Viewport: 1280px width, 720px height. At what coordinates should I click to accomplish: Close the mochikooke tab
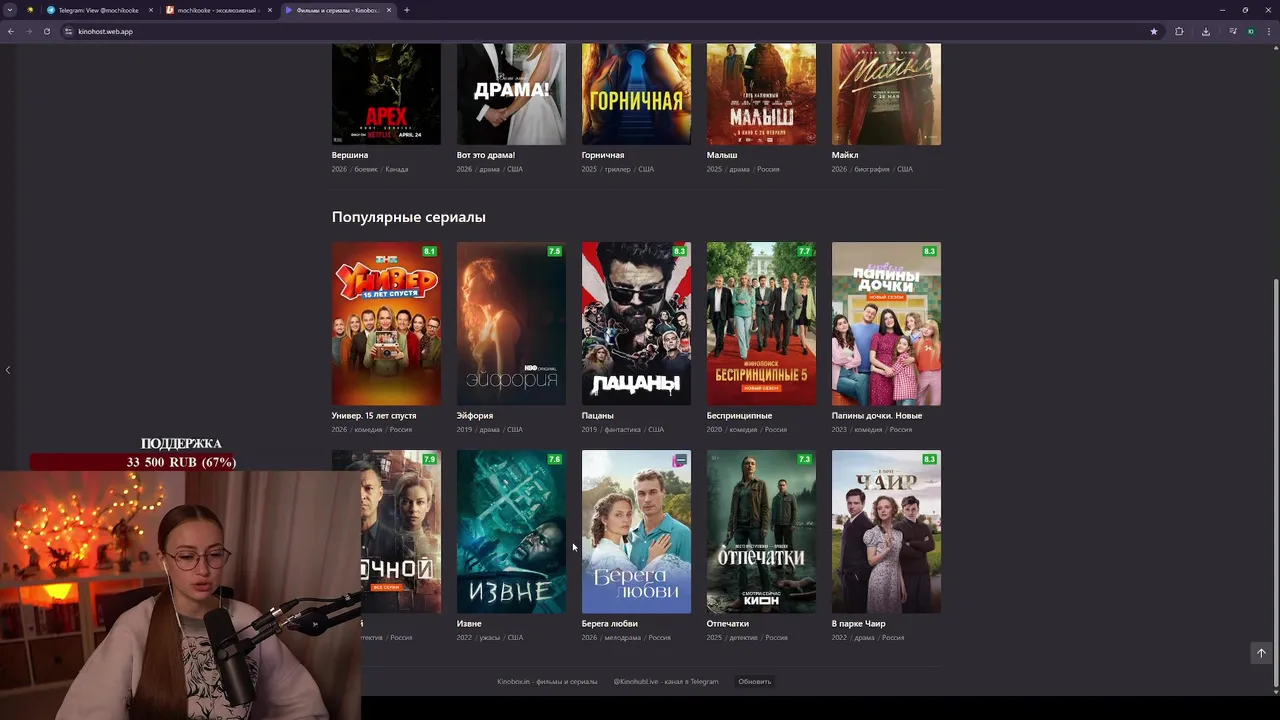(269, 10)
